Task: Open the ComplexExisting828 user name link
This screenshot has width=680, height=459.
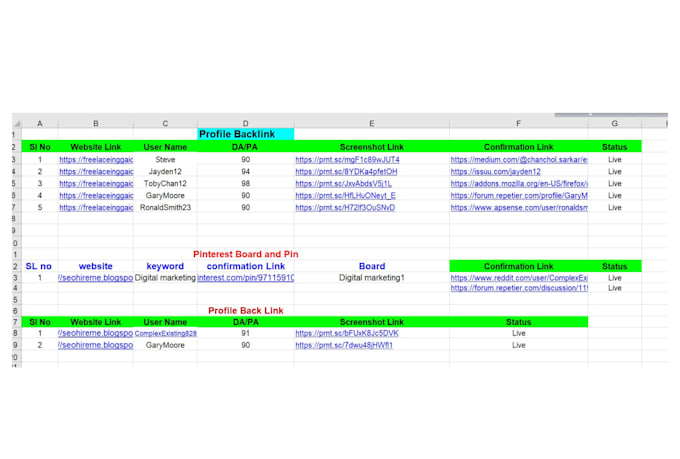Action: pyautogui.click(x=165, y=333)
